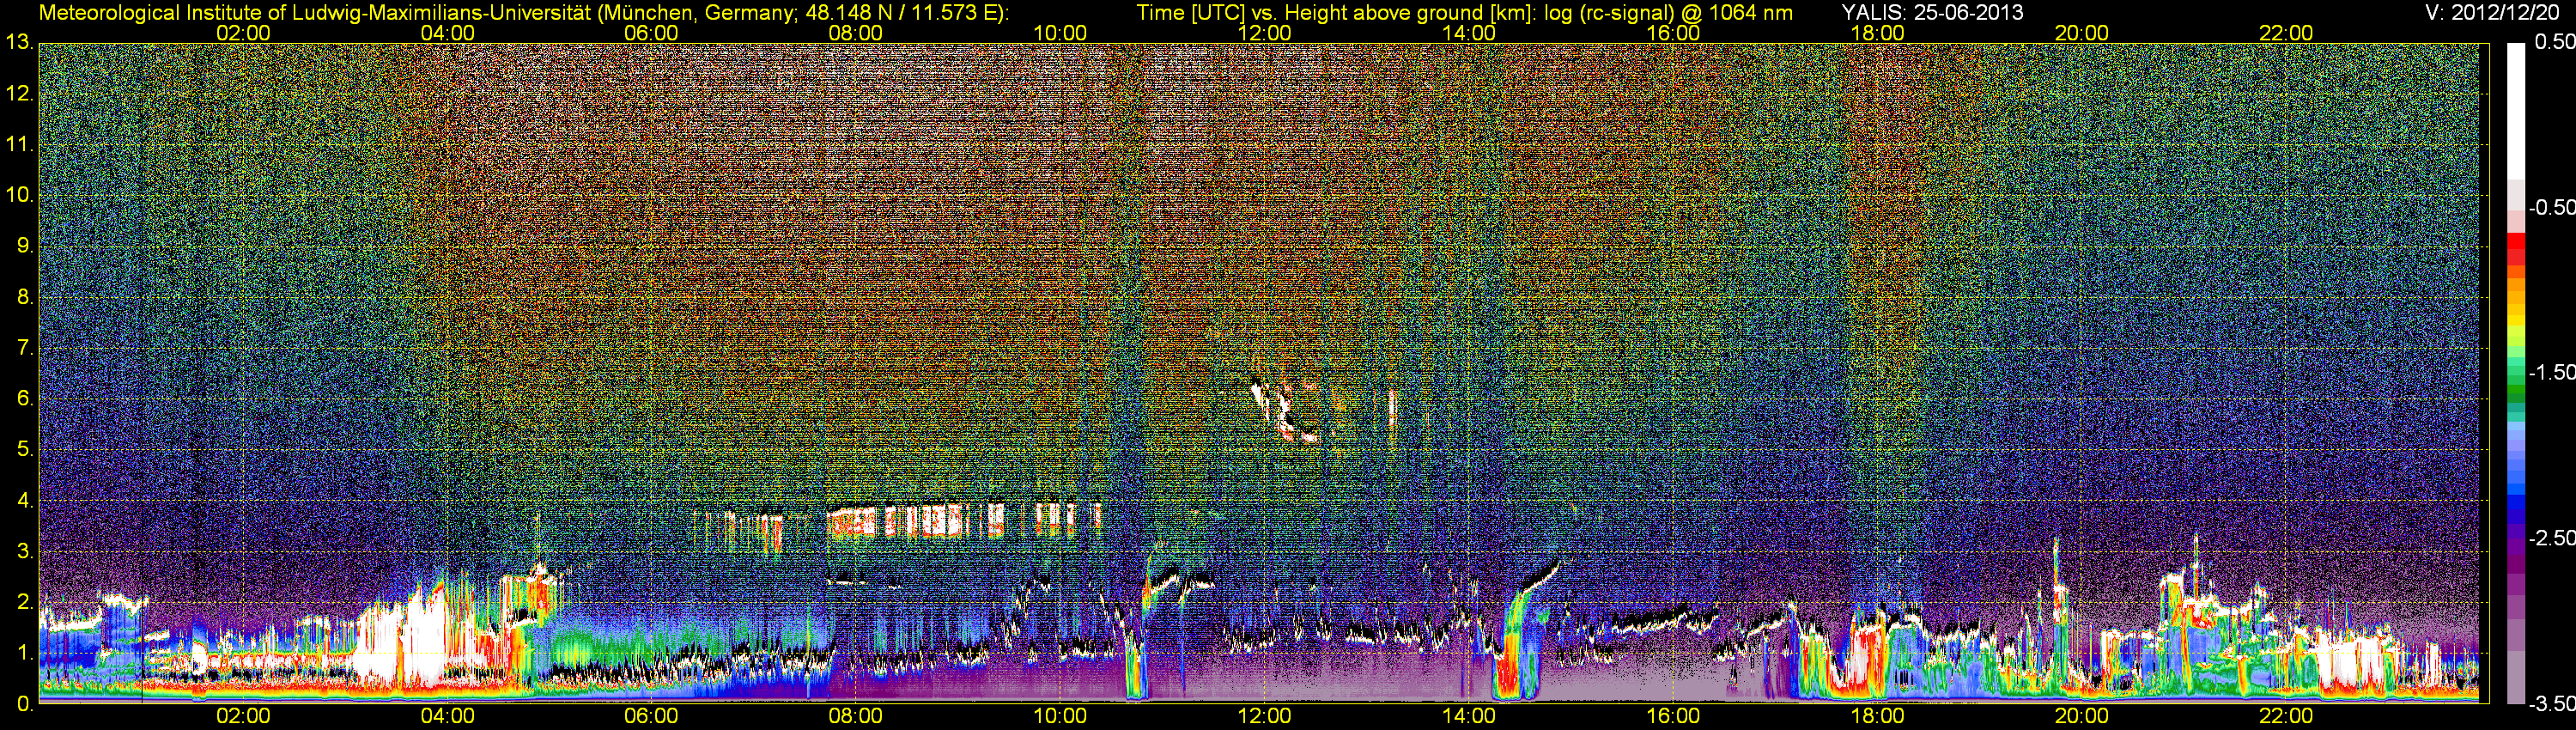Click the 02:00 label on the top time axis
This screenshot has height=730, width=2576.
(x=243, y=33)
